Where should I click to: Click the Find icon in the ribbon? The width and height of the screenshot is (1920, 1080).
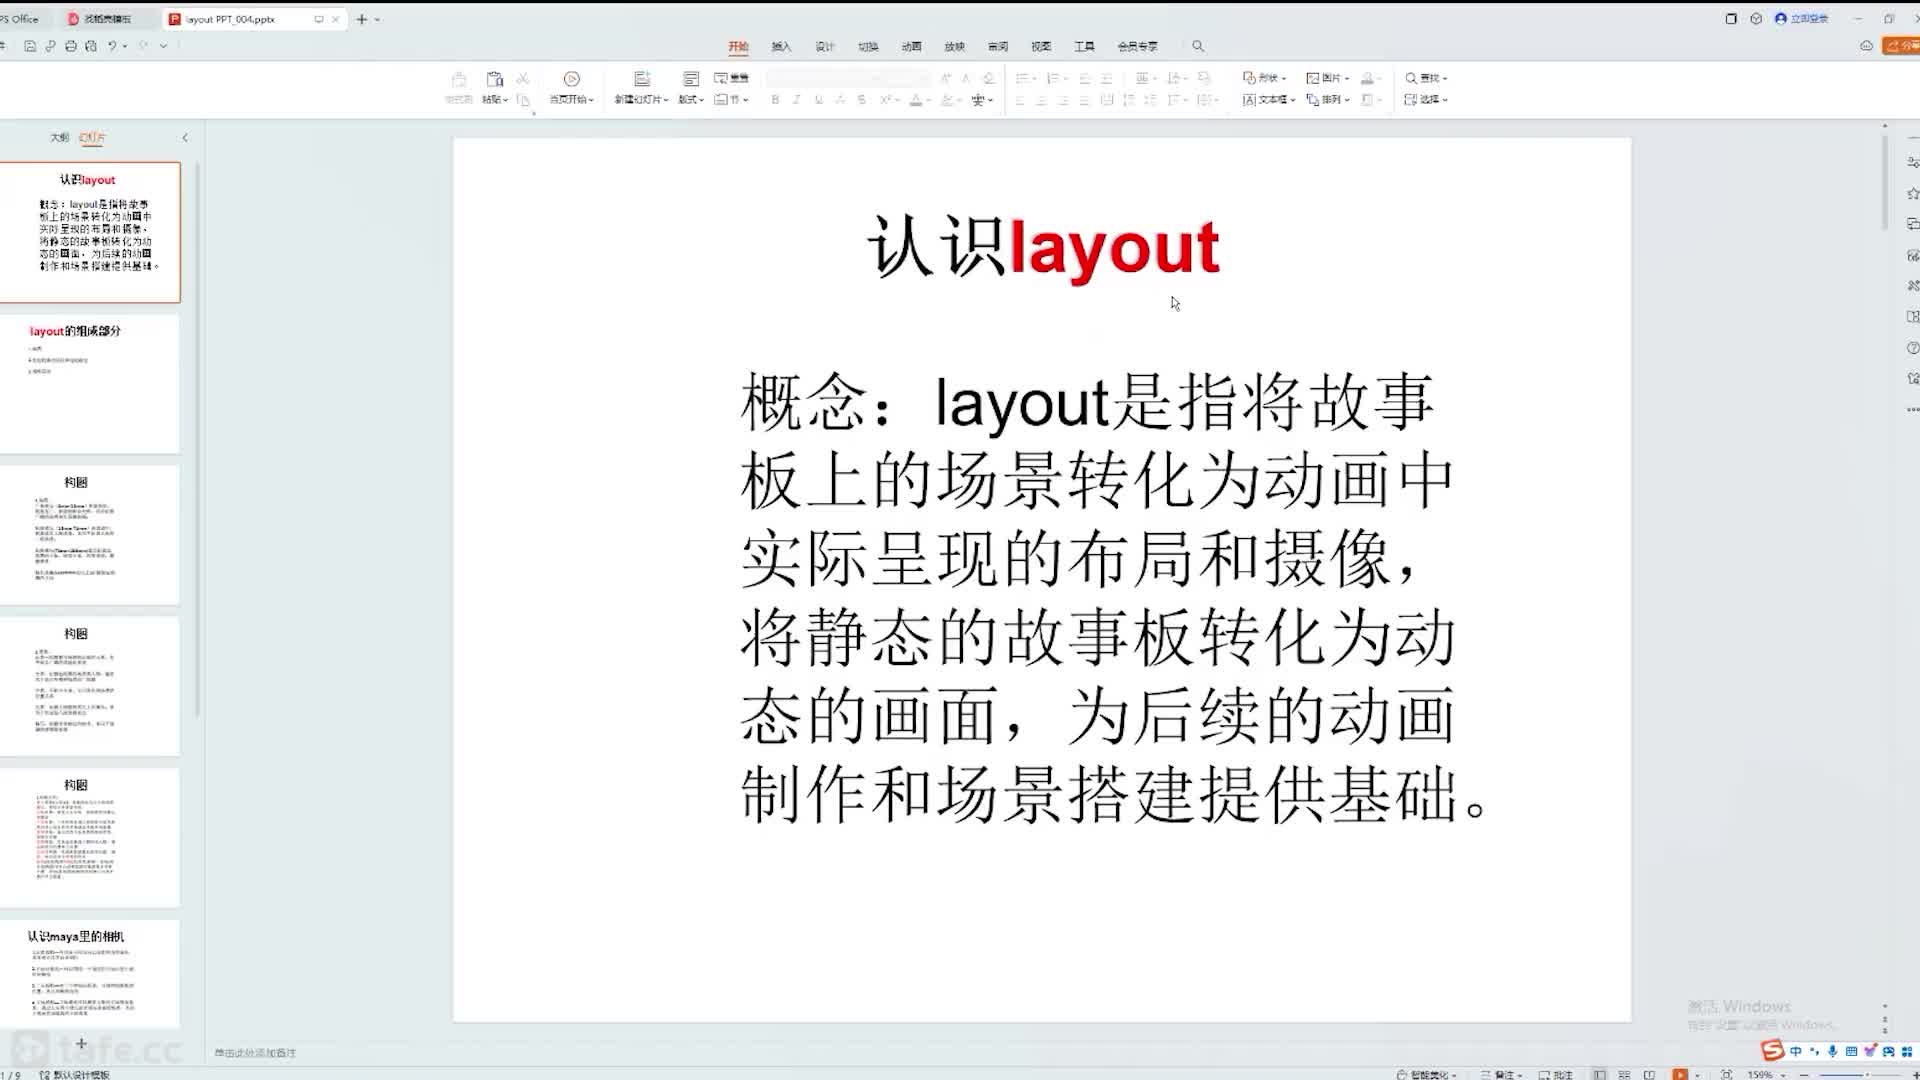pyautogui.click(x=1411, y=78)
